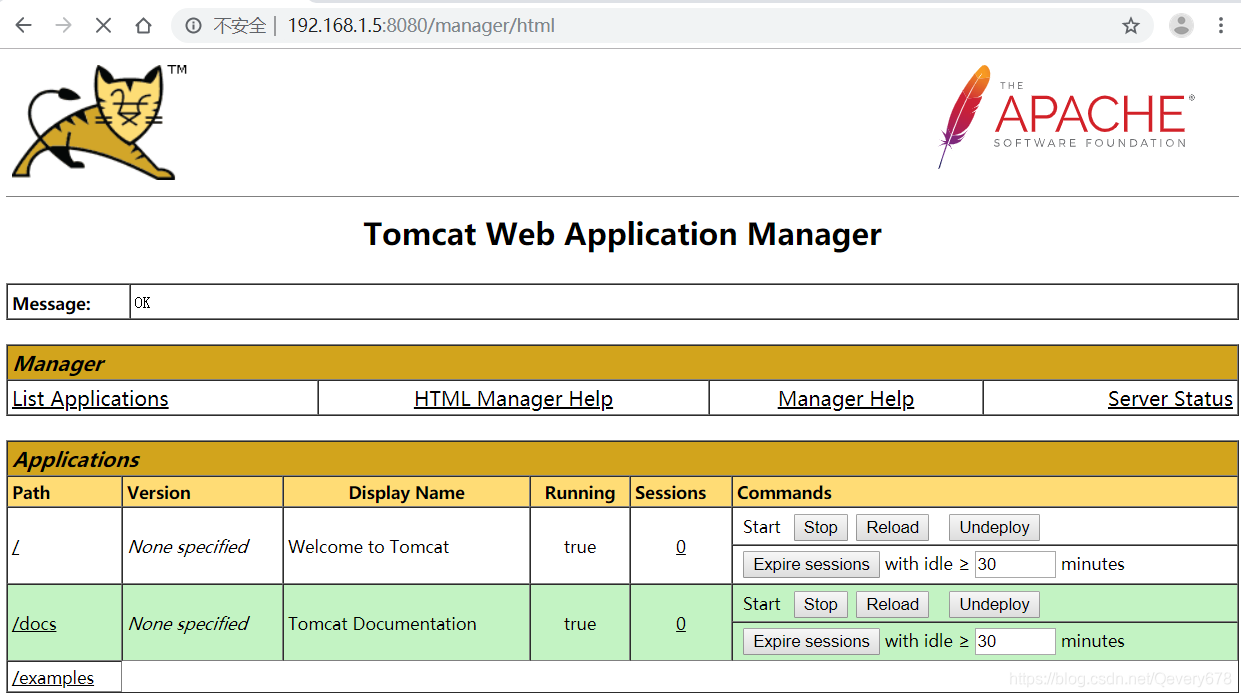Click the 'Tomcat Documentation' display name
Viewport: 1241px width, 697px height.
pyautogui.click(x=382, y=624)
